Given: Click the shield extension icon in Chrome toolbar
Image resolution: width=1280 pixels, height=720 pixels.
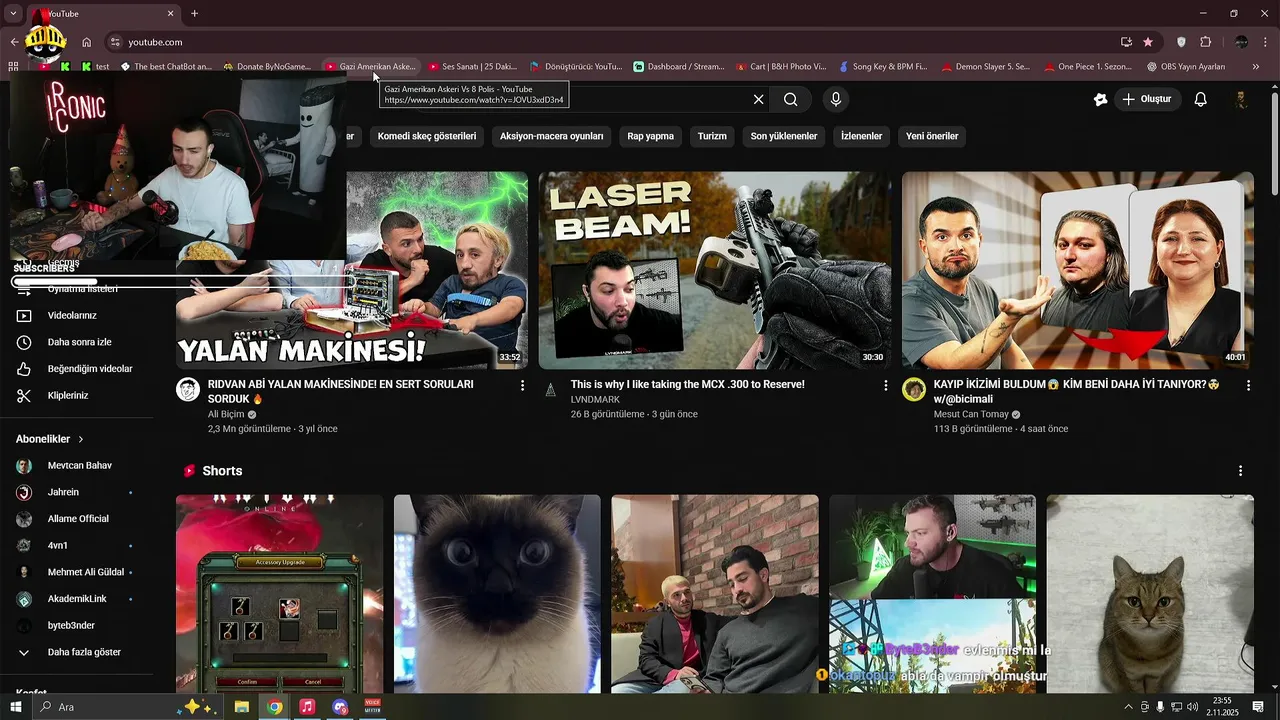Looking at the screenshot, I should [x=1181, y=42].
